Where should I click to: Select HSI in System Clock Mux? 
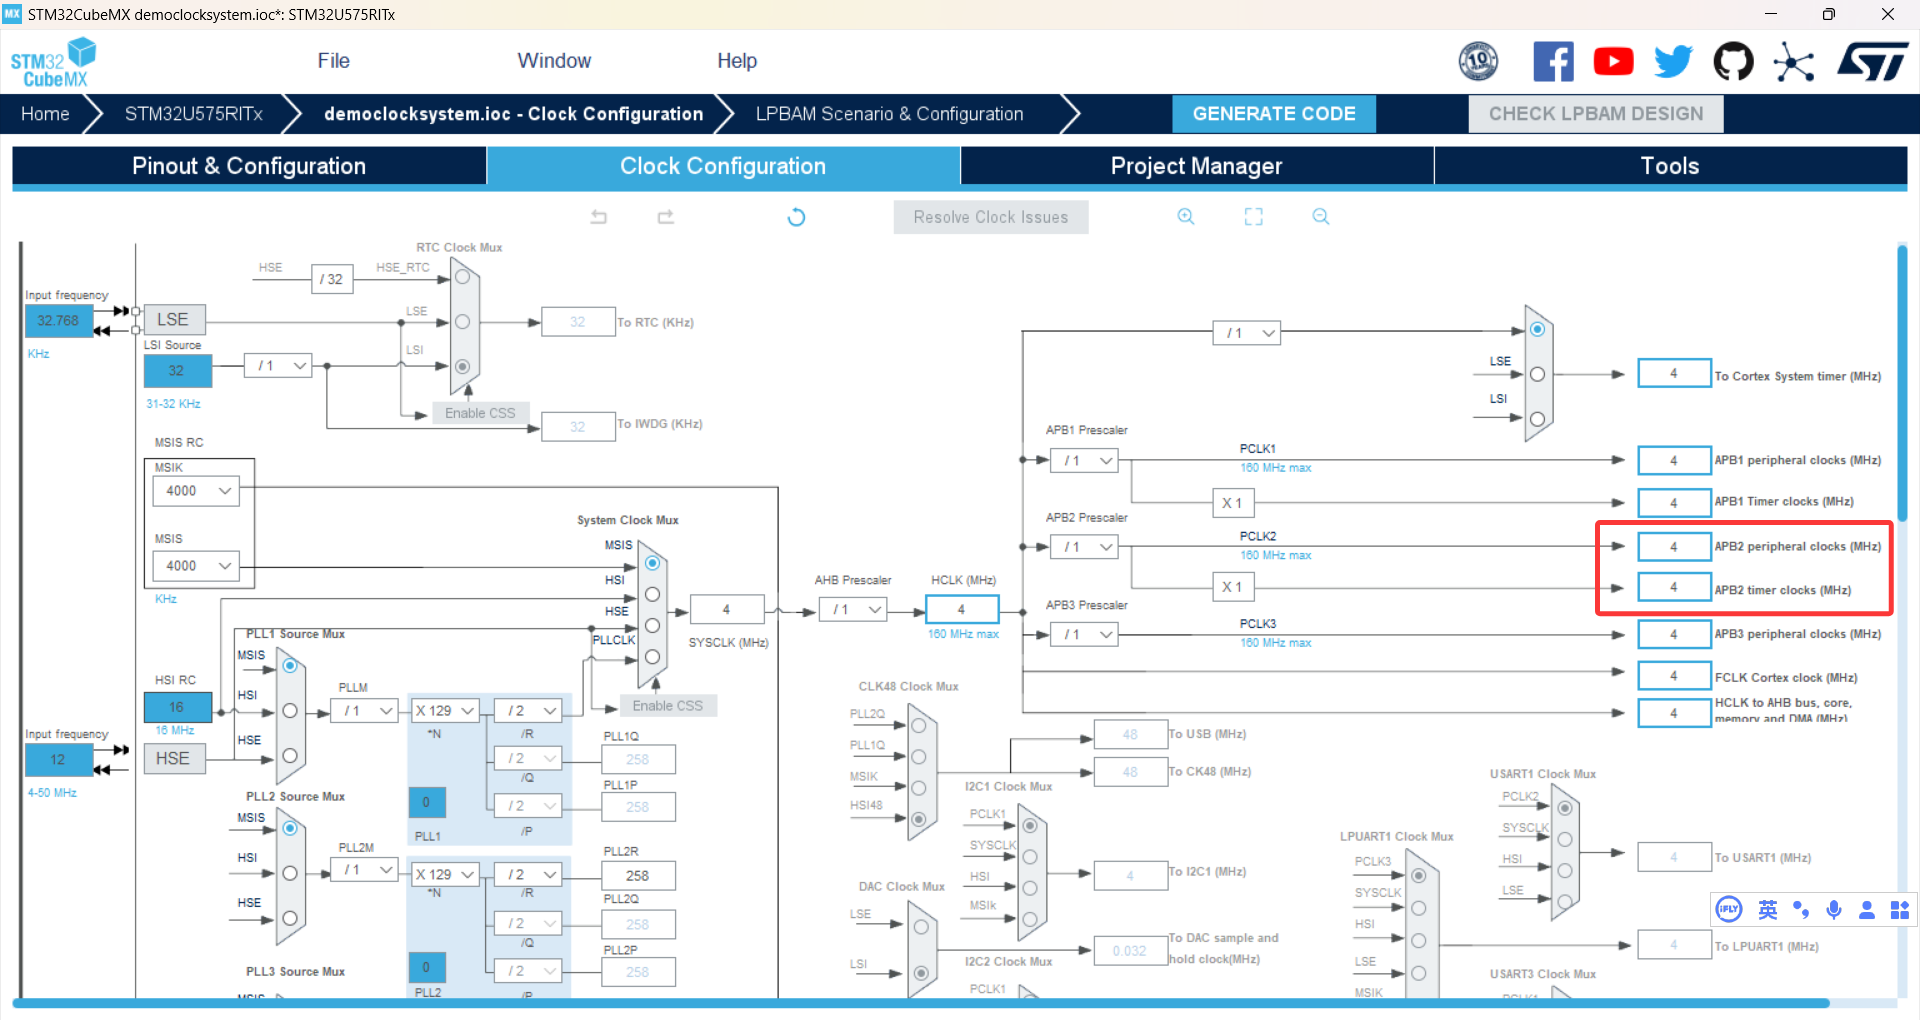(652, 594)
